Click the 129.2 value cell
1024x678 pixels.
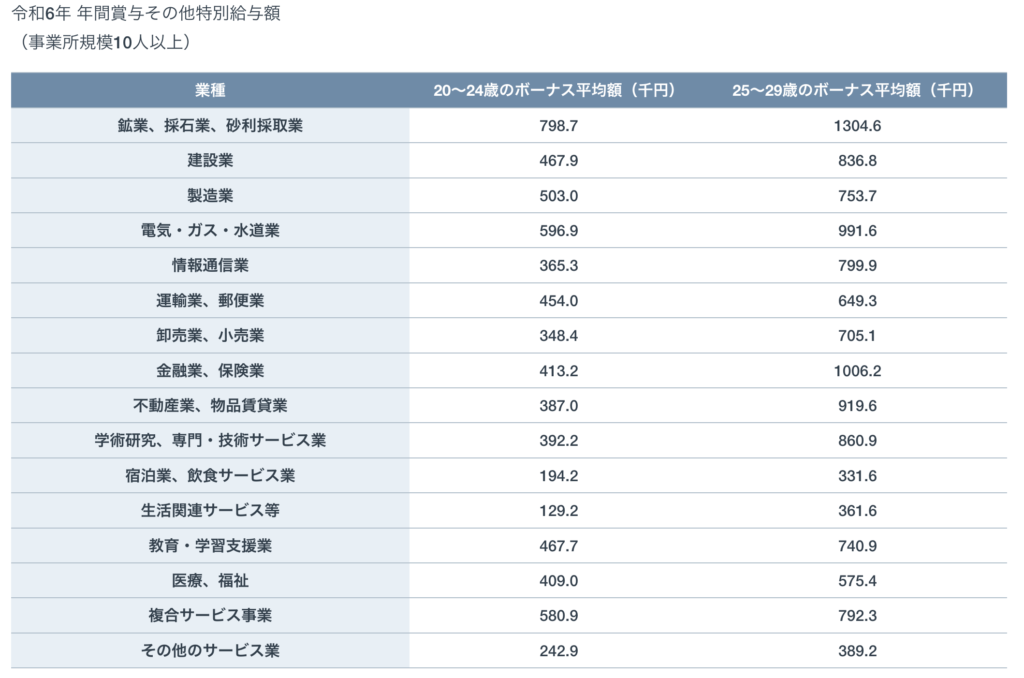pyautogui.click(x=555, y=511)
